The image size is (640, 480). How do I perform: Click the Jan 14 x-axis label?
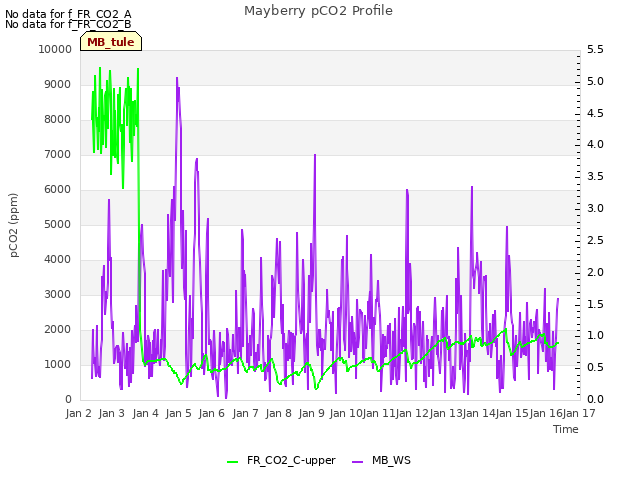479,413
